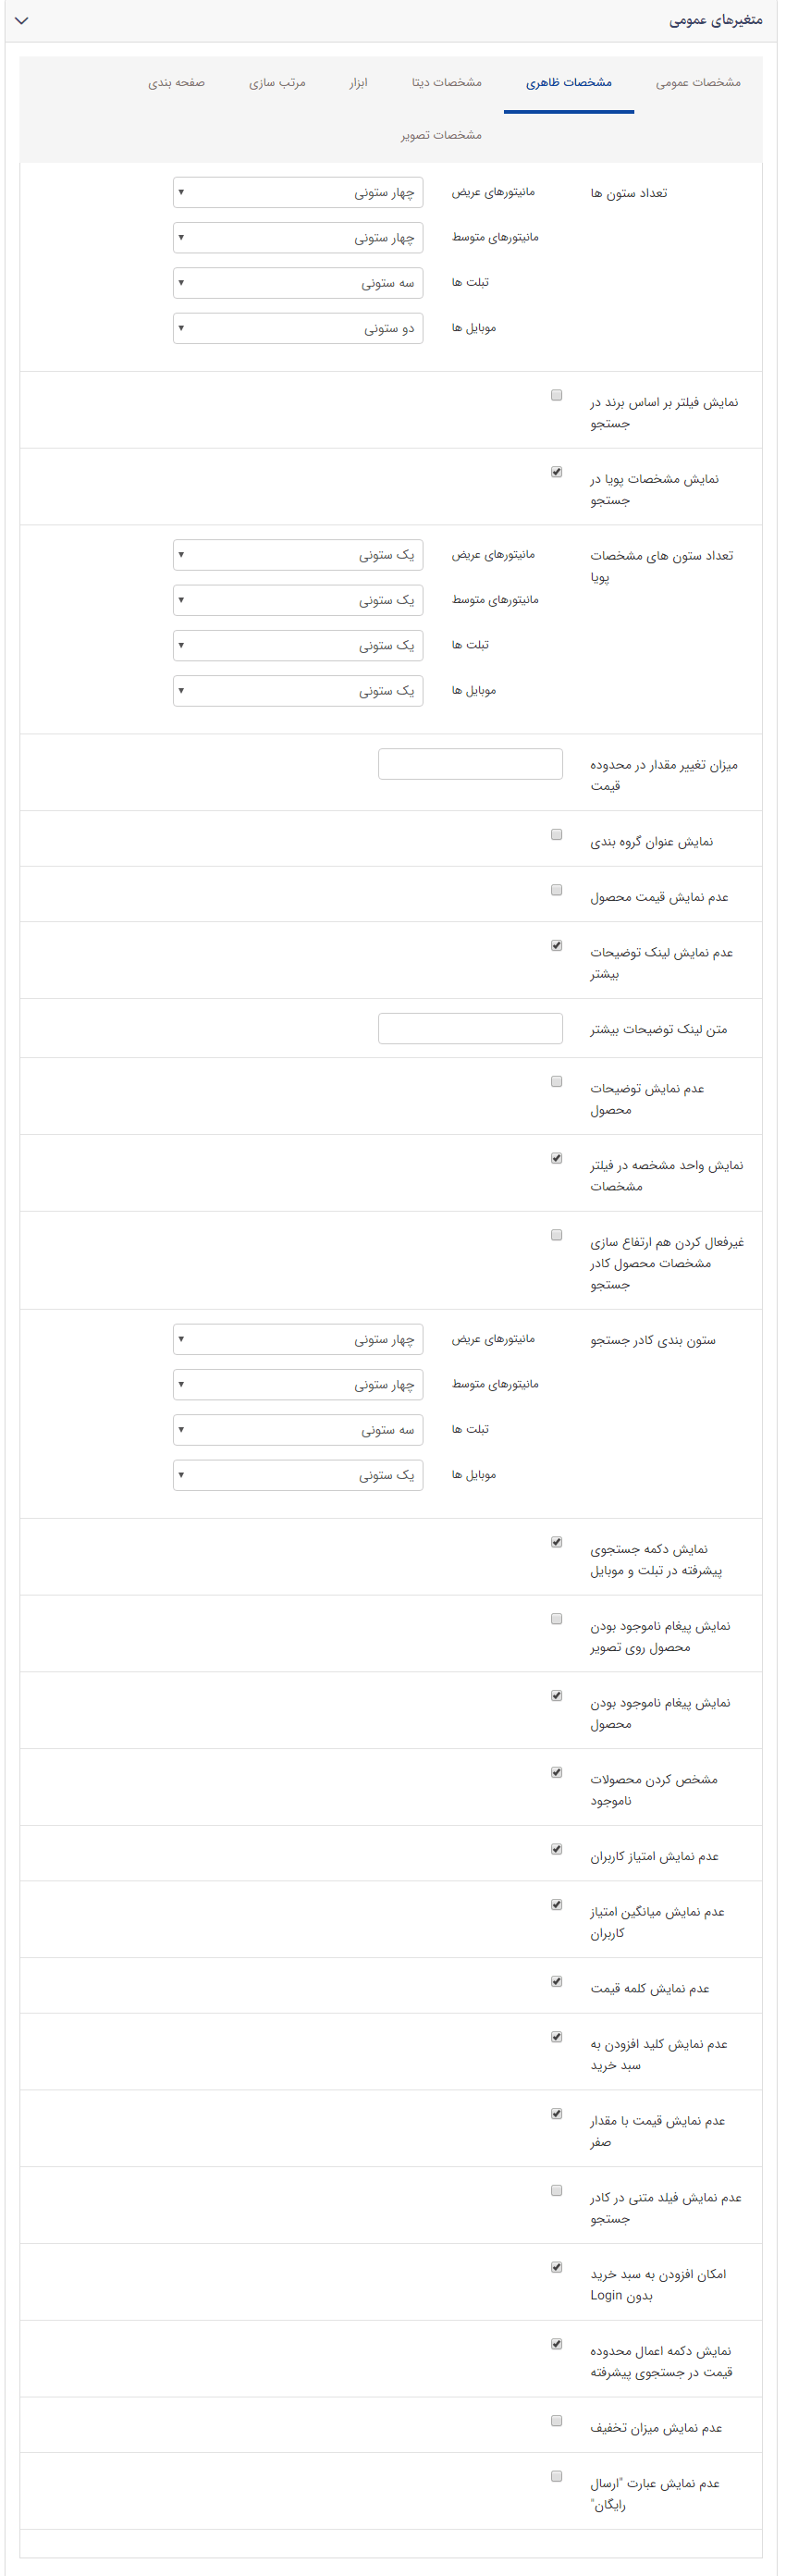This screenshot has width=786, height=2576.
Task: Click the میزان تغییر مقدار در محدوده قیمت field
Action: 470,764
